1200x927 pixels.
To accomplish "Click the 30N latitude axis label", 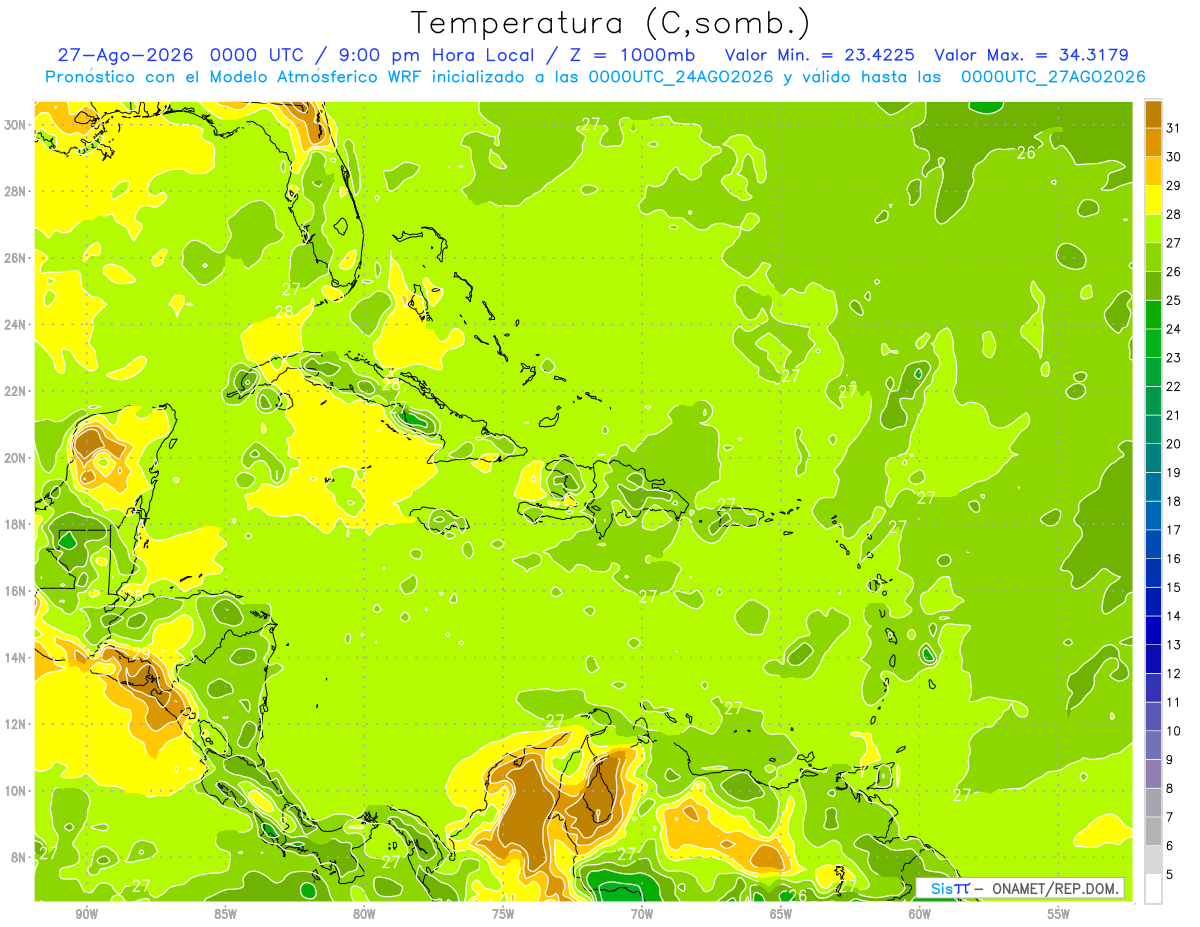I will pos(17,125).
